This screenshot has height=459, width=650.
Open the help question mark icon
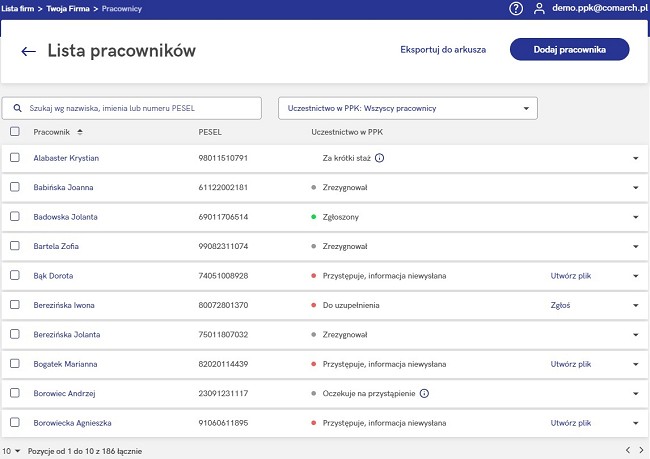click(516, 8)
